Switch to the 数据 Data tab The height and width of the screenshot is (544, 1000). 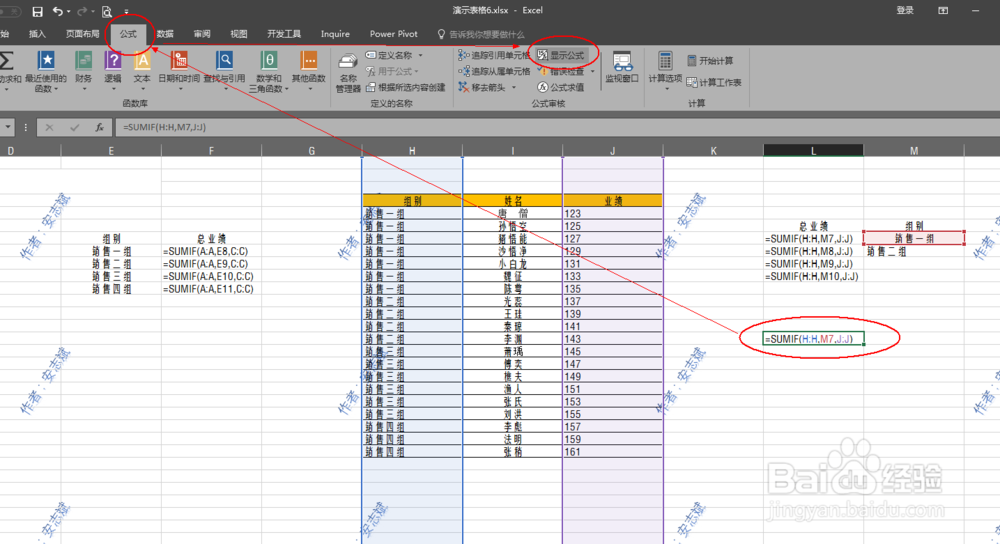[165, 34]
